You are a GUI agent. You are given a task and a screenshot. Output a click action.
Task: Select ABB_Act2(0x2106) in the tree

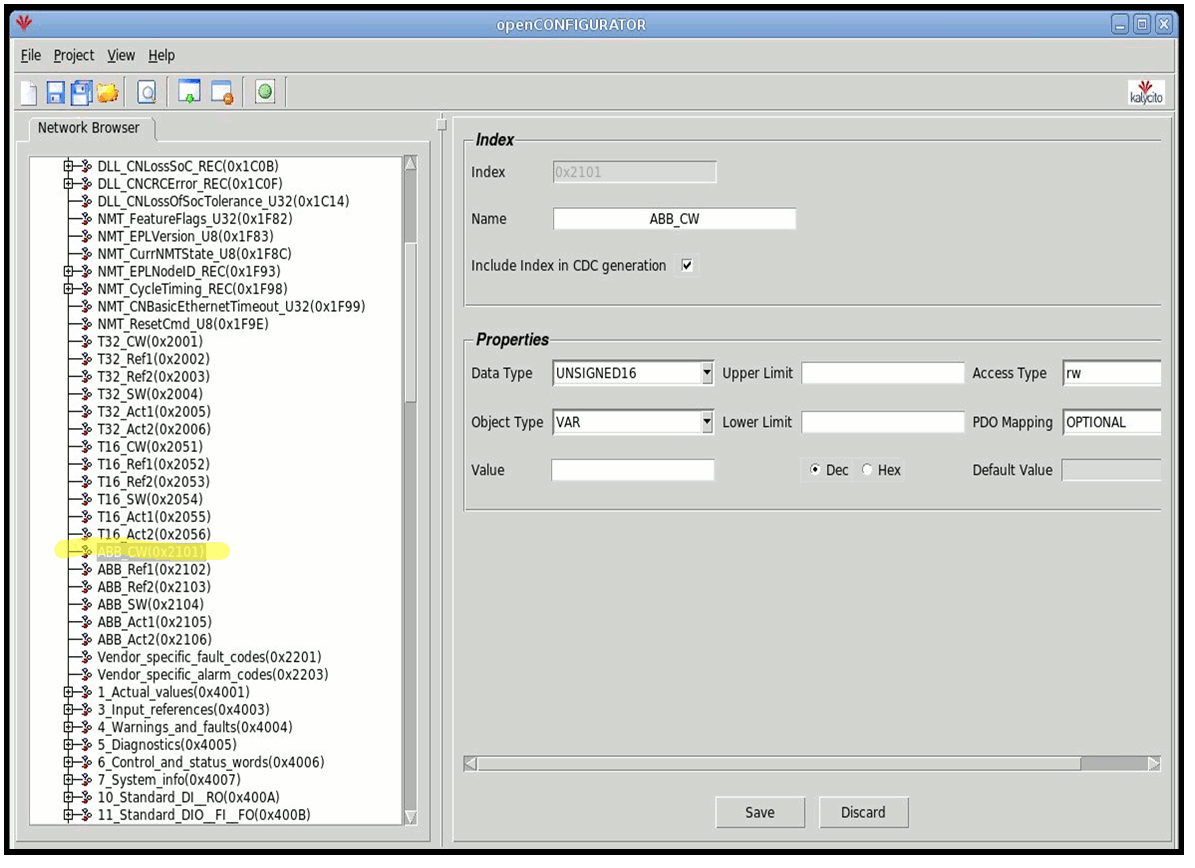(155, 639)
